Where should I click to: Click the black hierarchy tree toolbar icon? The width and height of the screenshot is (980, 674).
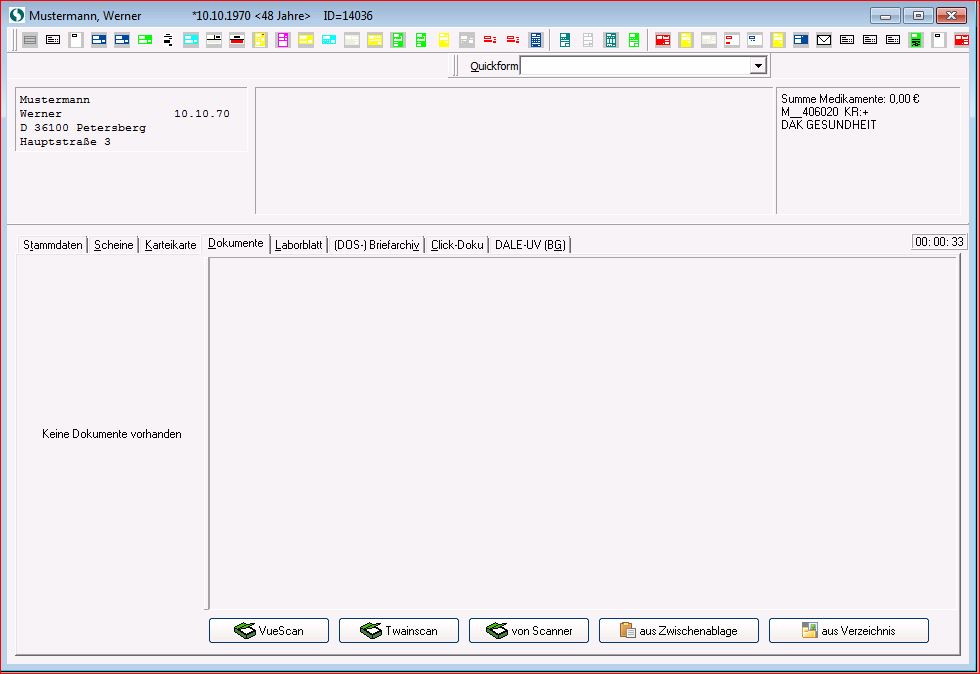tap(168, 40)
